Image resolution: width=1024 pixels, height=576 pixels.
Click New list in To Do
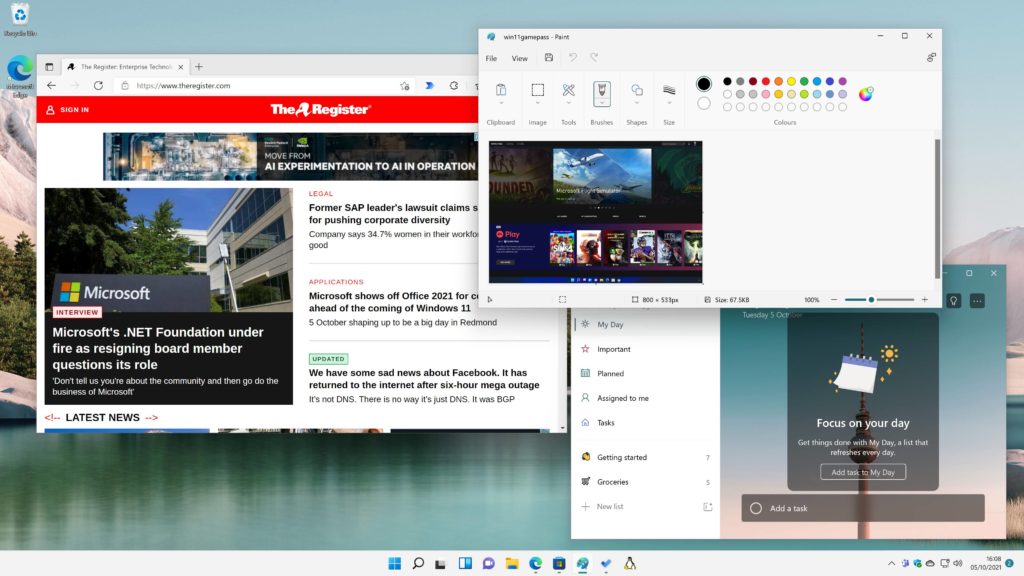click(x=610, y=507)
